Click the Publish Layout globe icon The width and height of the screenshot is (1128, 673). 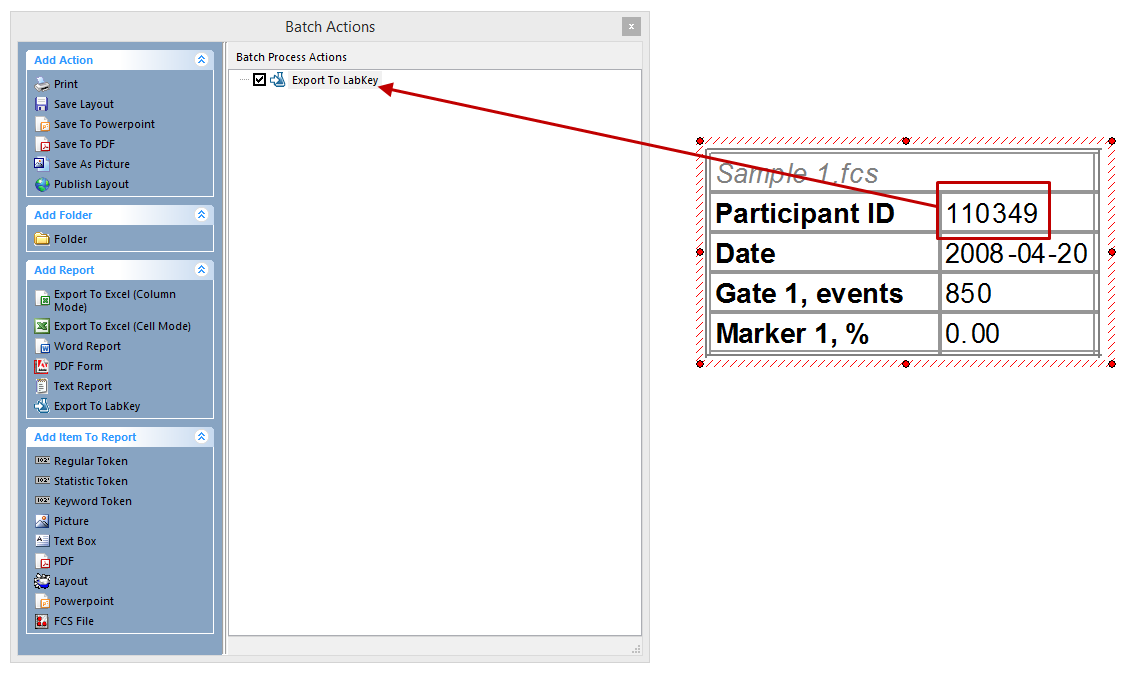(42, 184)
